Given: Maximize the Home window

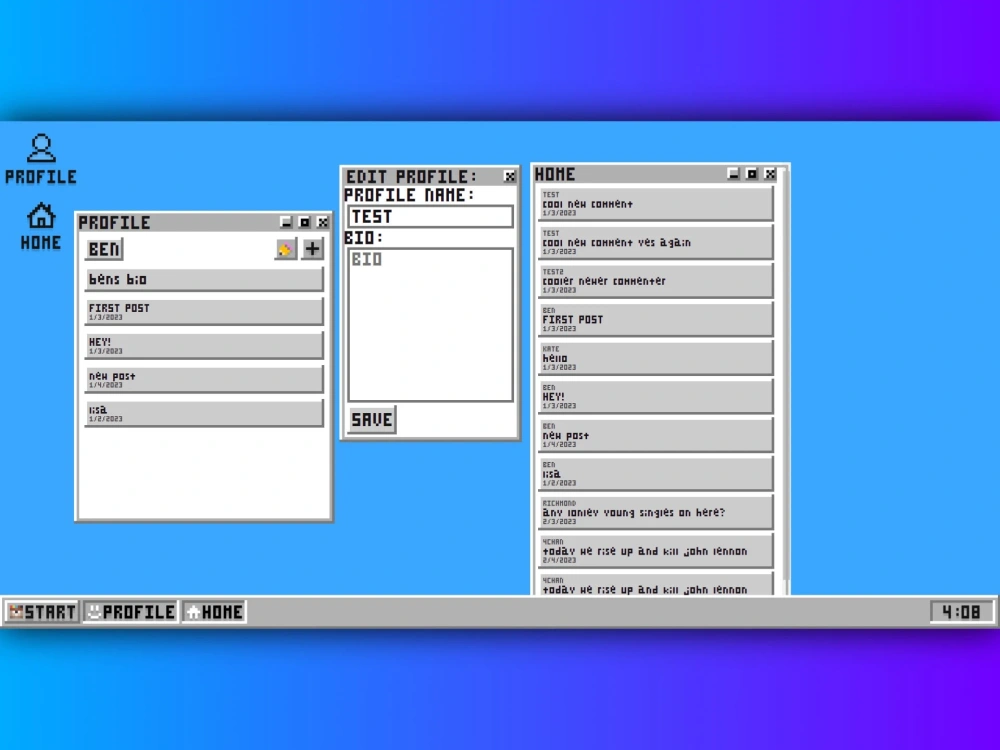Looking at the screenshot, I should tap(752, 173).
